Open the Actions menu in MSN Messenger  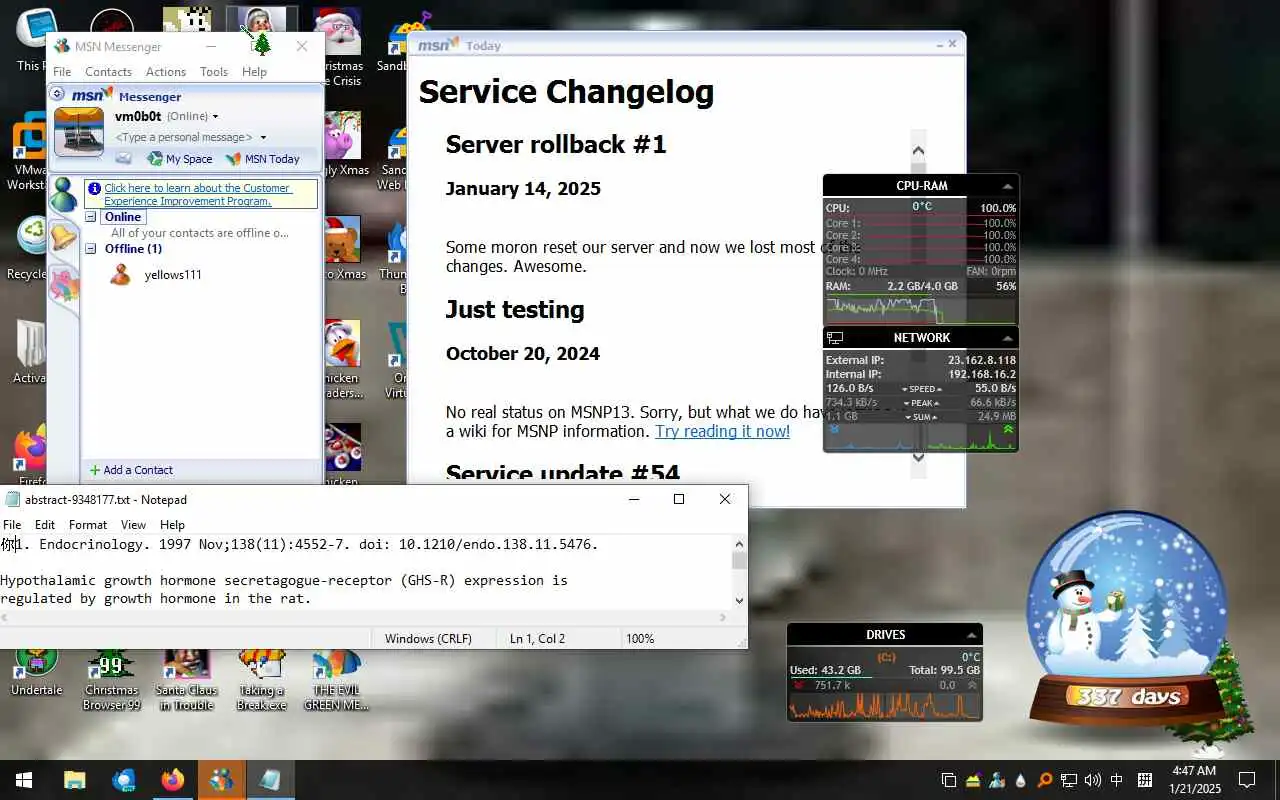pos(166,72)
